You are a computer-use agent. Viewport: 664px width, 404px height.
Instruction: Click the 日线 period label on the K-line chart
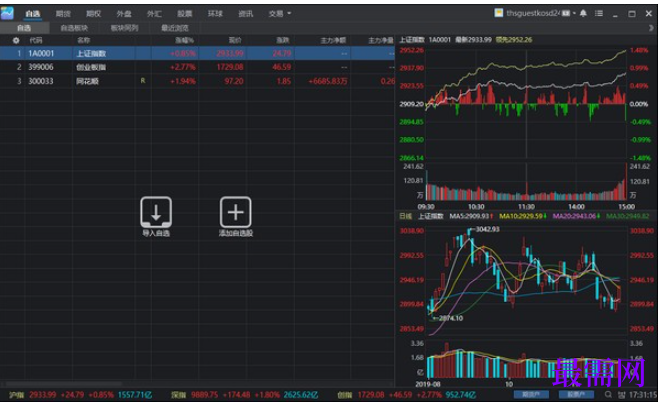point(405,216)
